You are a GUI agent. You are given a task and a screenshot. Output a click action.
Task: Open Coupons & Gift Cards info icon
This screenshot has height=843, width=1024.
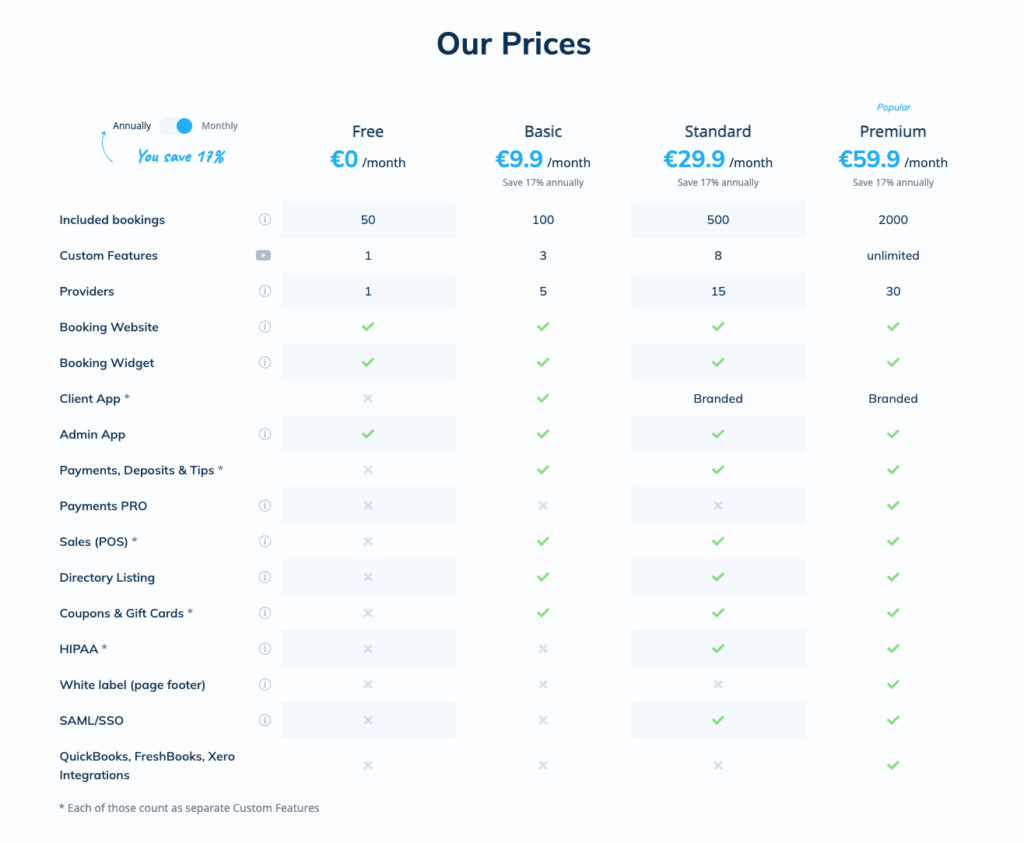point(264,613)
